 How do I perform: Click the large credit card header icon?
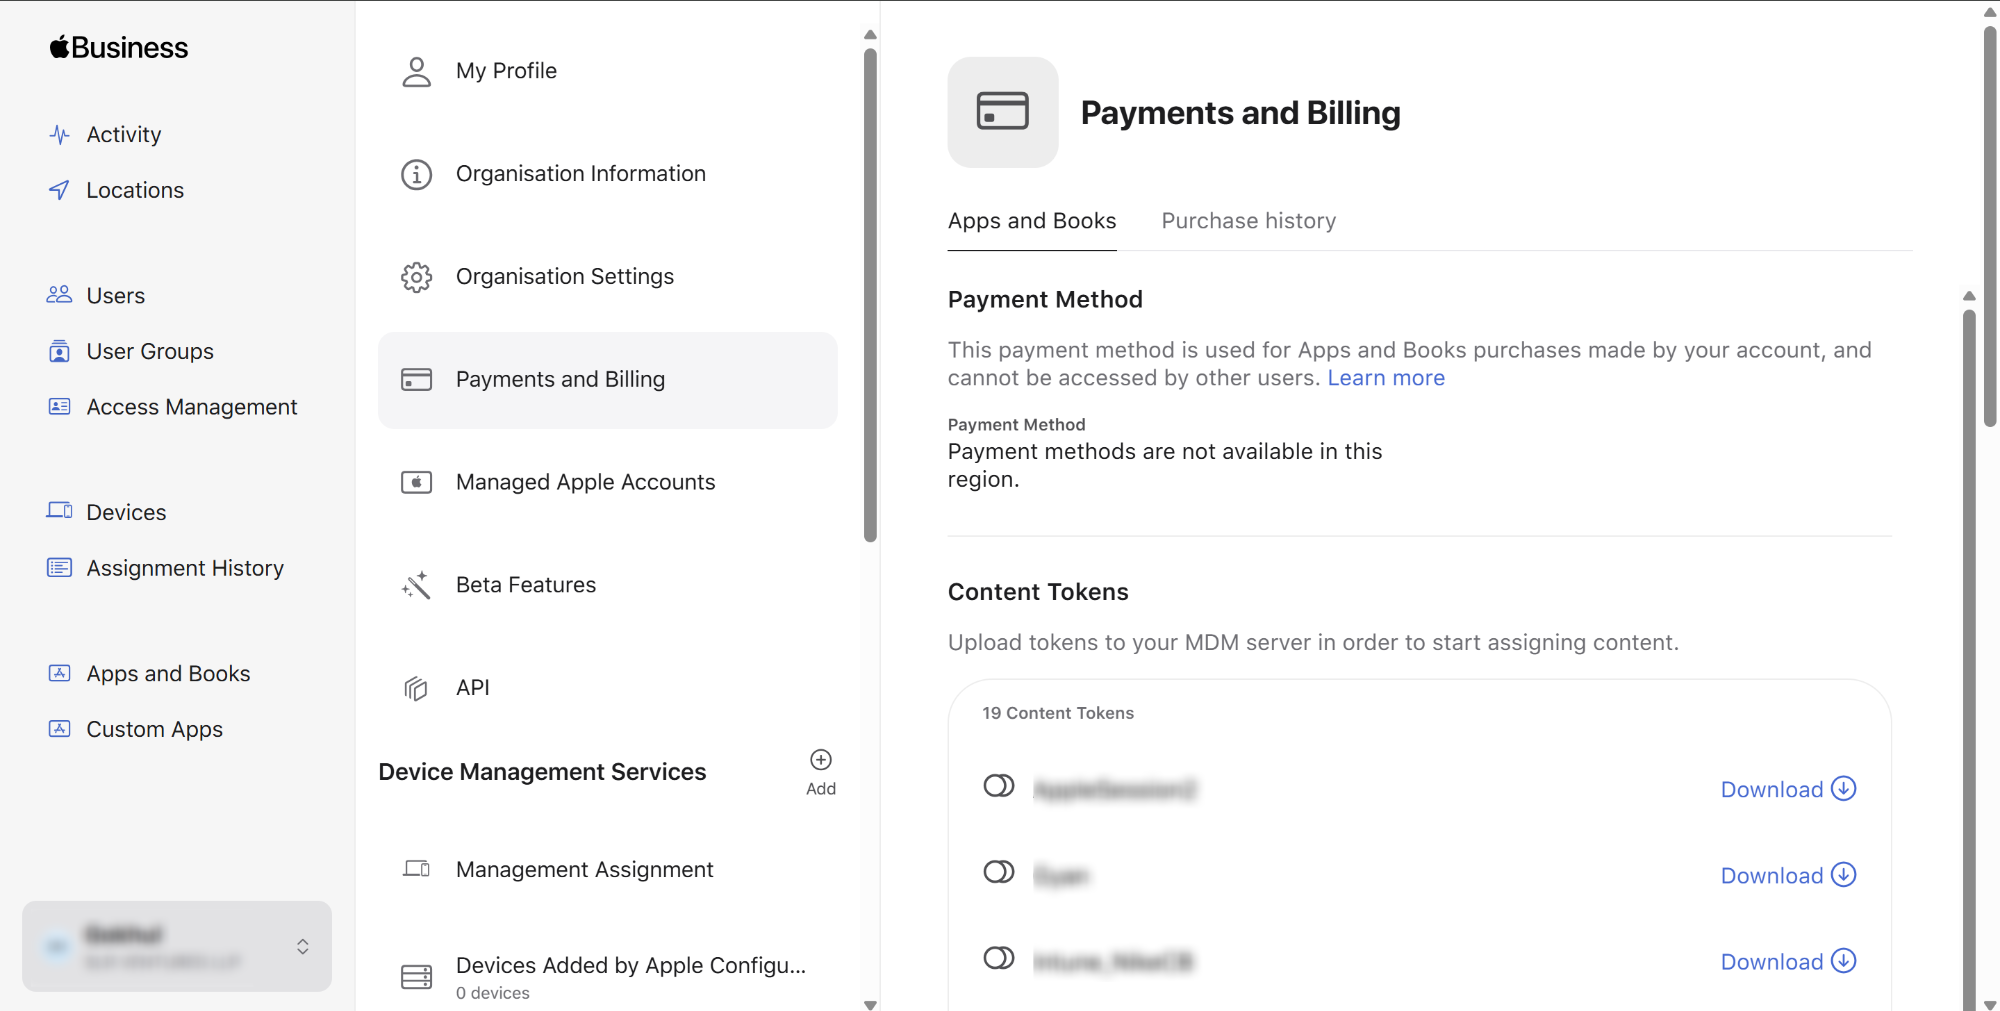(x=1003, y=112)
